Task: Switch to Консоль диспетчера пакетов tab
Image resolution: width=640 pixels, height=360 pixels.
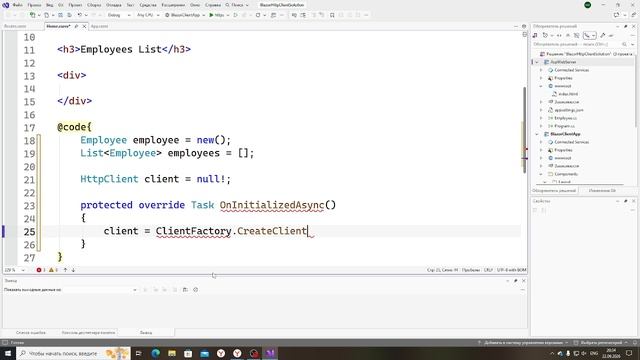Action: 88,333
